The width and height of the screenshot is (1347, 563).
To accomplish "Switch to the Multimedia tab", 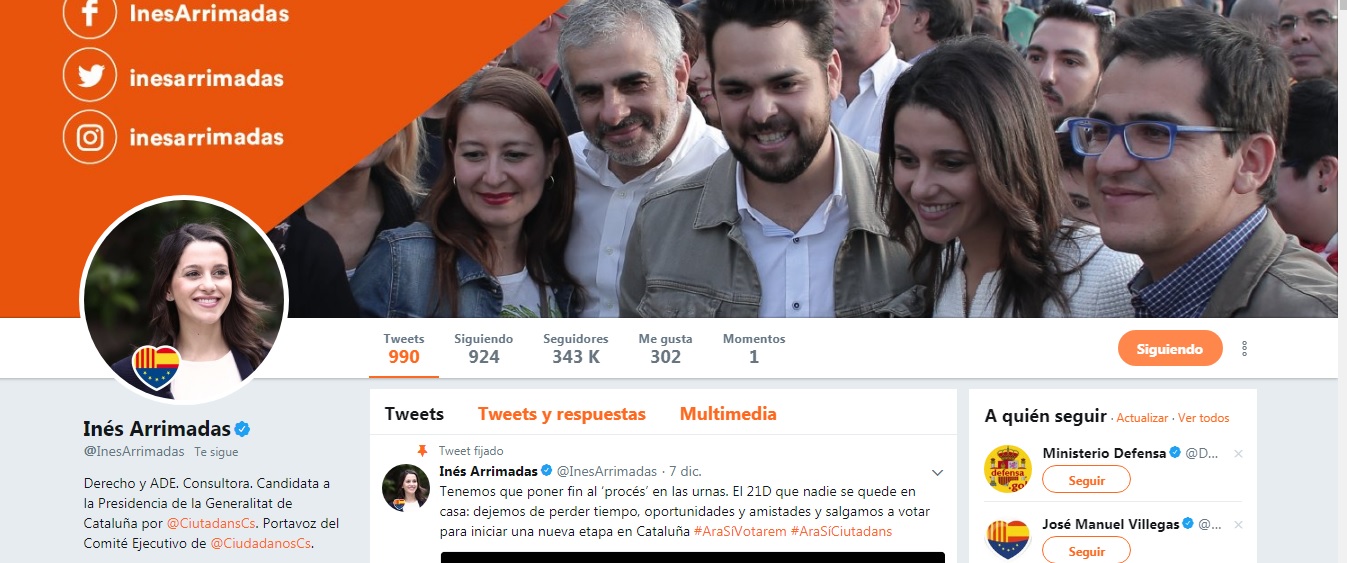I will click(x=728, y=414).
